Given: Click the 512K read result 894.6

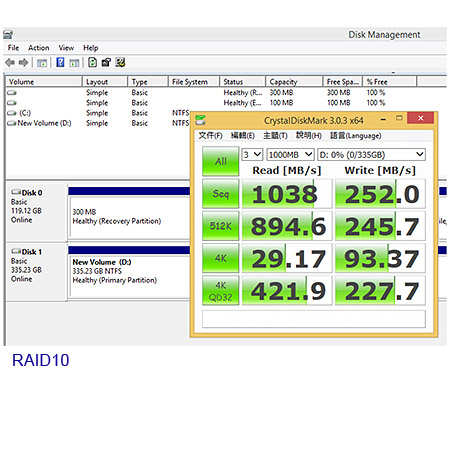Looking at the screenshot, I should pyautogui.click(x=287, y=226).
